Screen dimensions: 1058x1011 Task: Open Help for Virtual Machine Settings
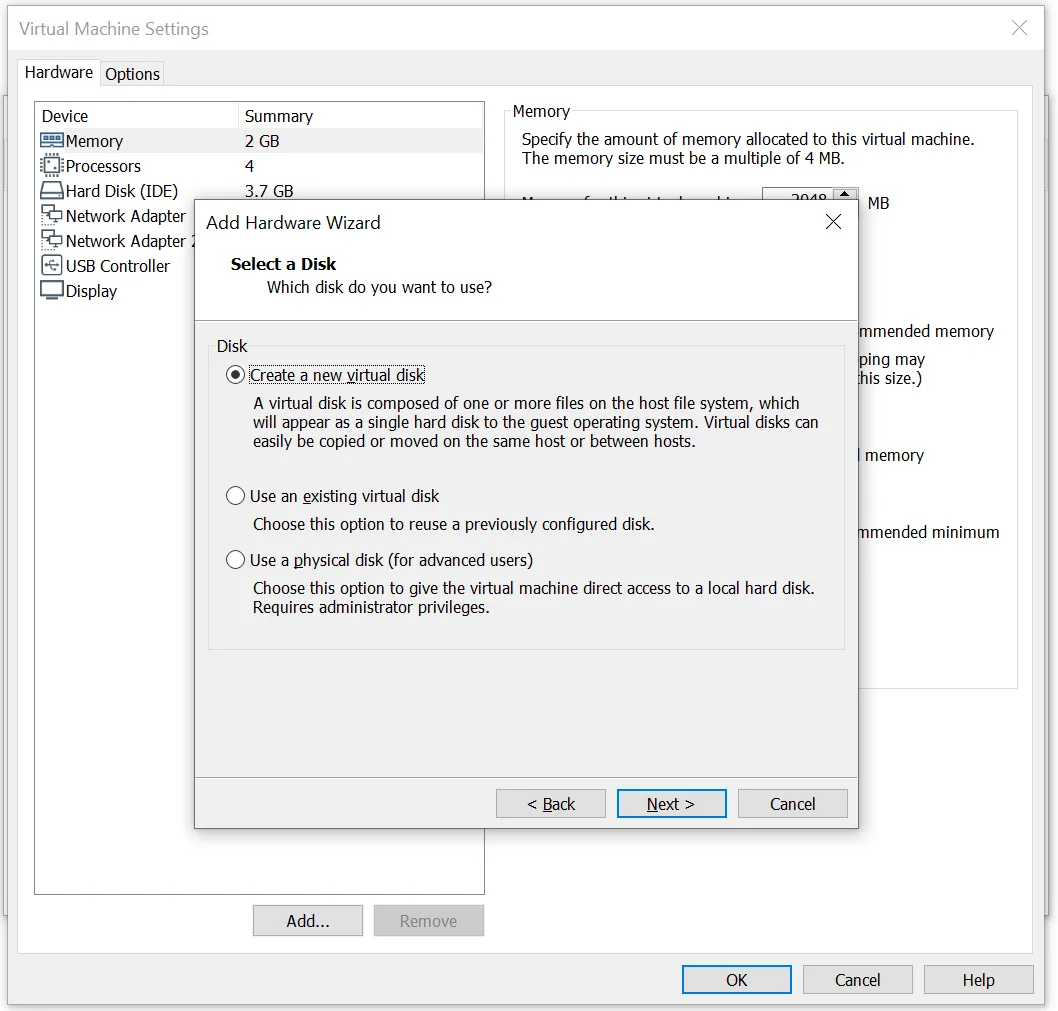(x=978, y=980)
